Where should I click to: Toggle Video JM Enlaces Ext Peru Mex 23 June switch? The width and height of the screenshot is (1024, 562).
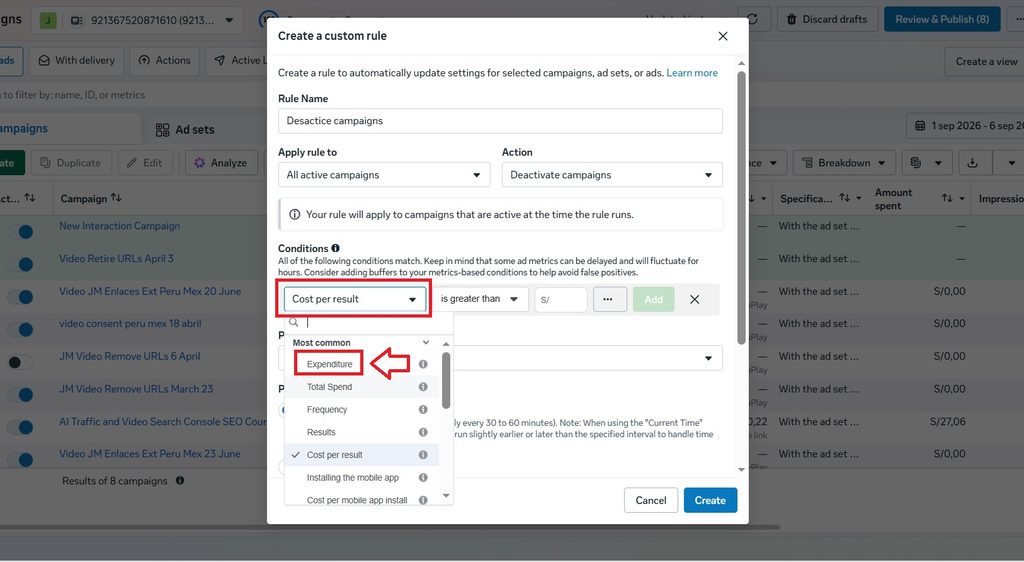[20, 460]
